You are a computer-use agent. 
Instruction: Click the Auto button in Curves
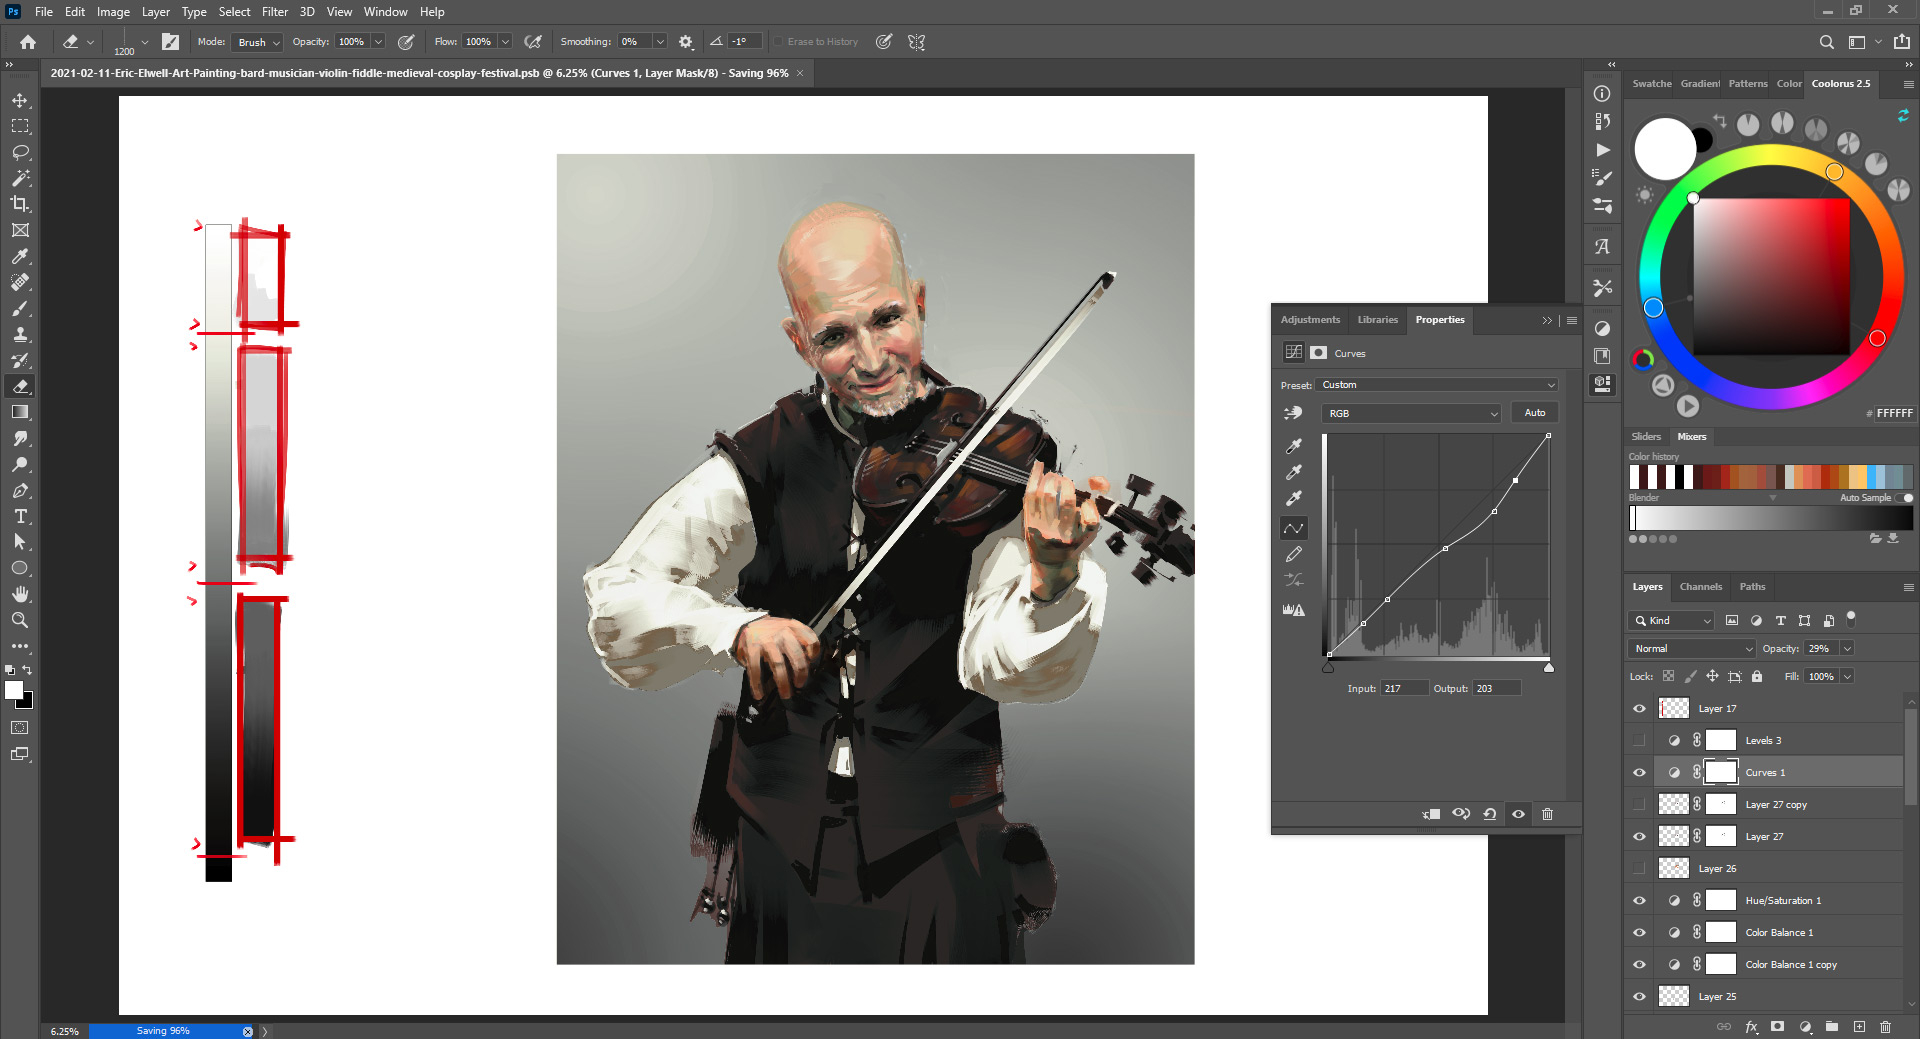[1534, 413]
